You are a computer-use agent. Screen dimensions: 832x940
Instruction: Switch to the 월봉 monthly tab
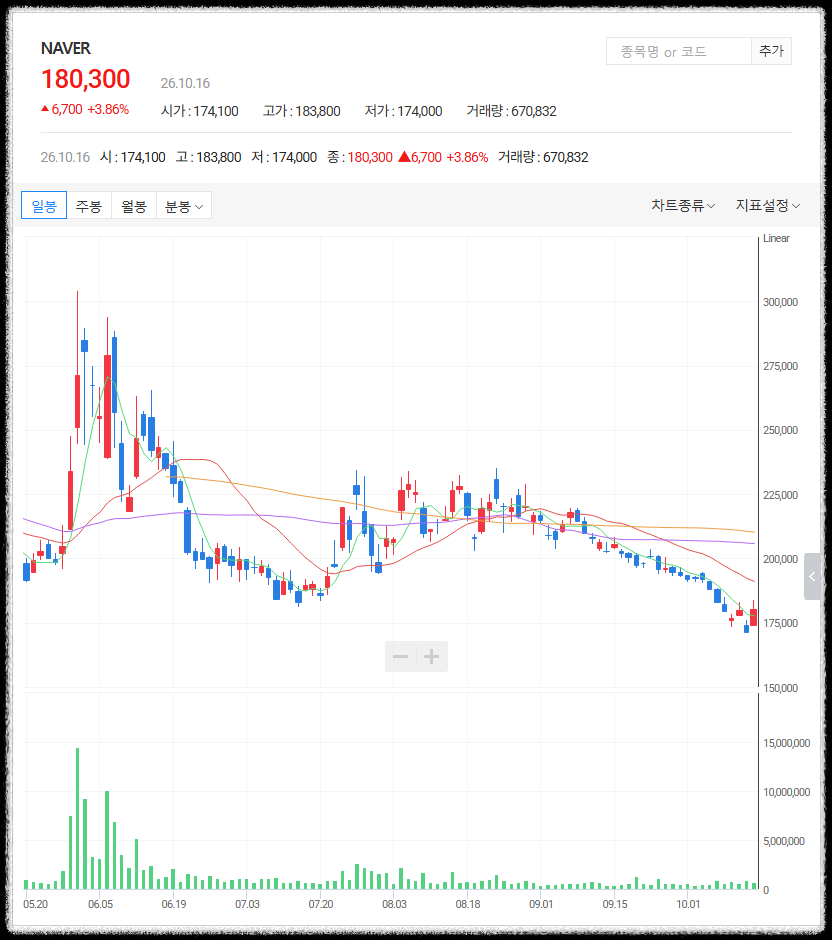tap(134, 206)
